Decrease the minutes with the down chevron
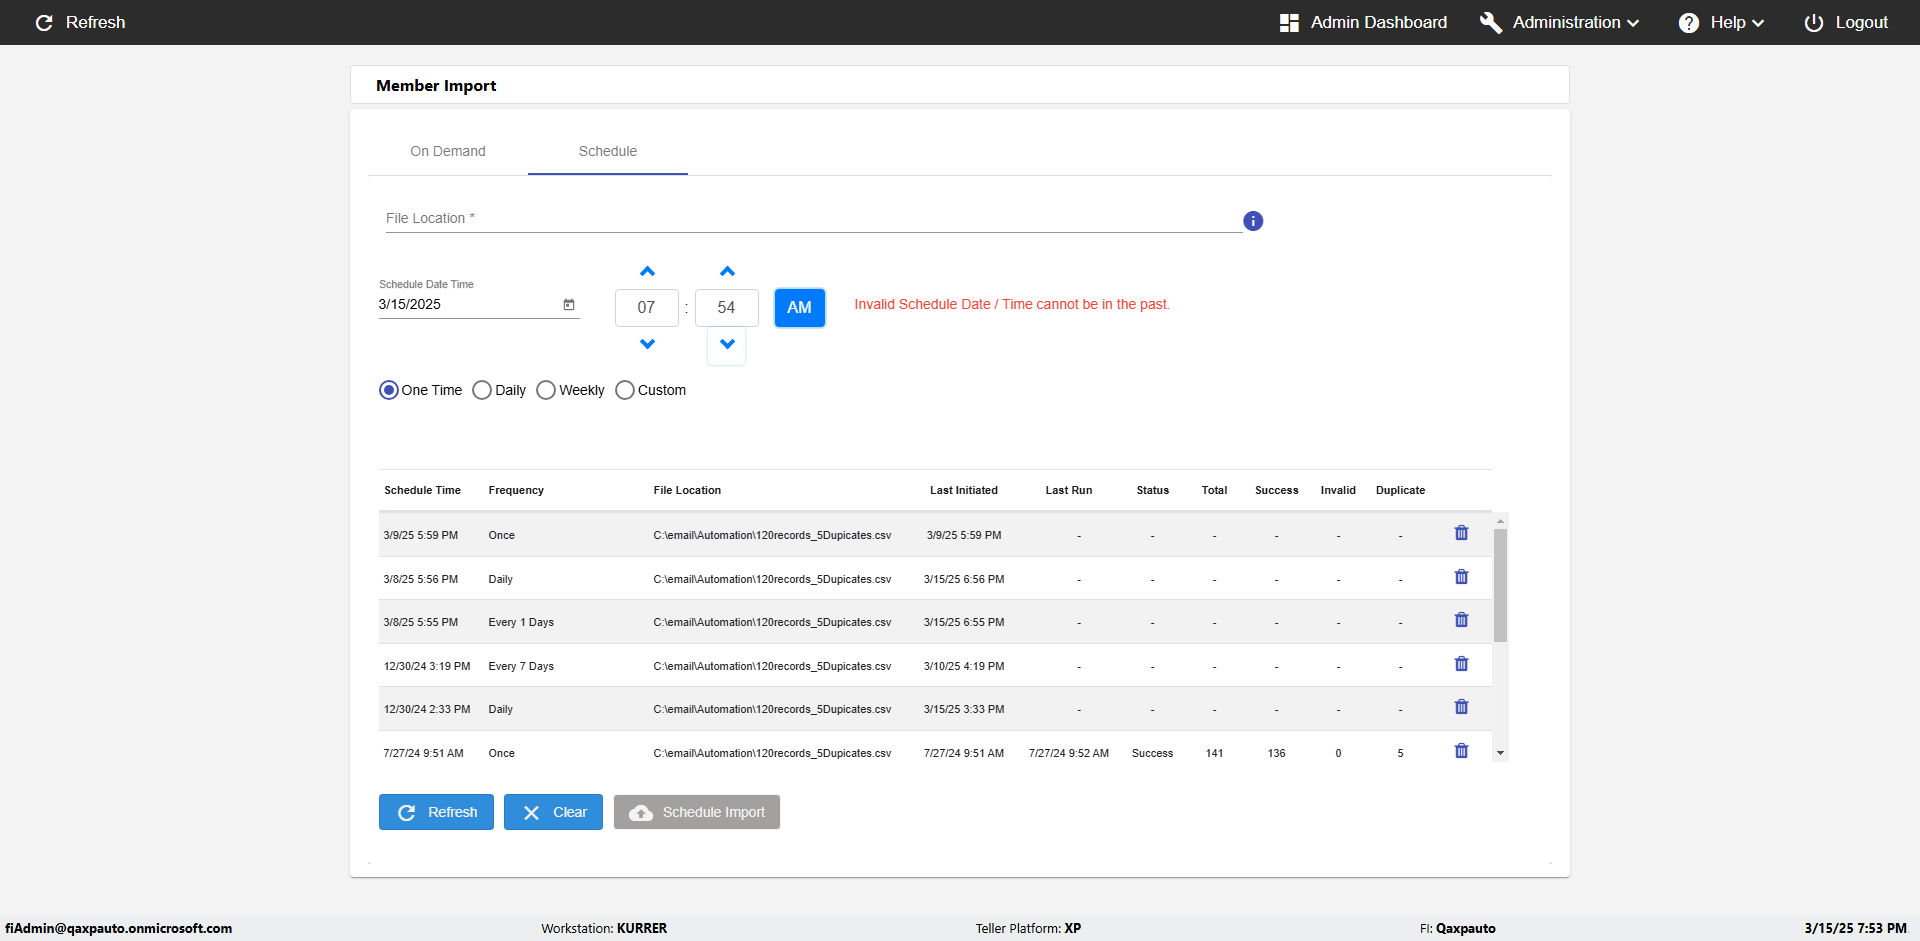The width and height of the screenshot is (1920, 941). click(727, 345)
